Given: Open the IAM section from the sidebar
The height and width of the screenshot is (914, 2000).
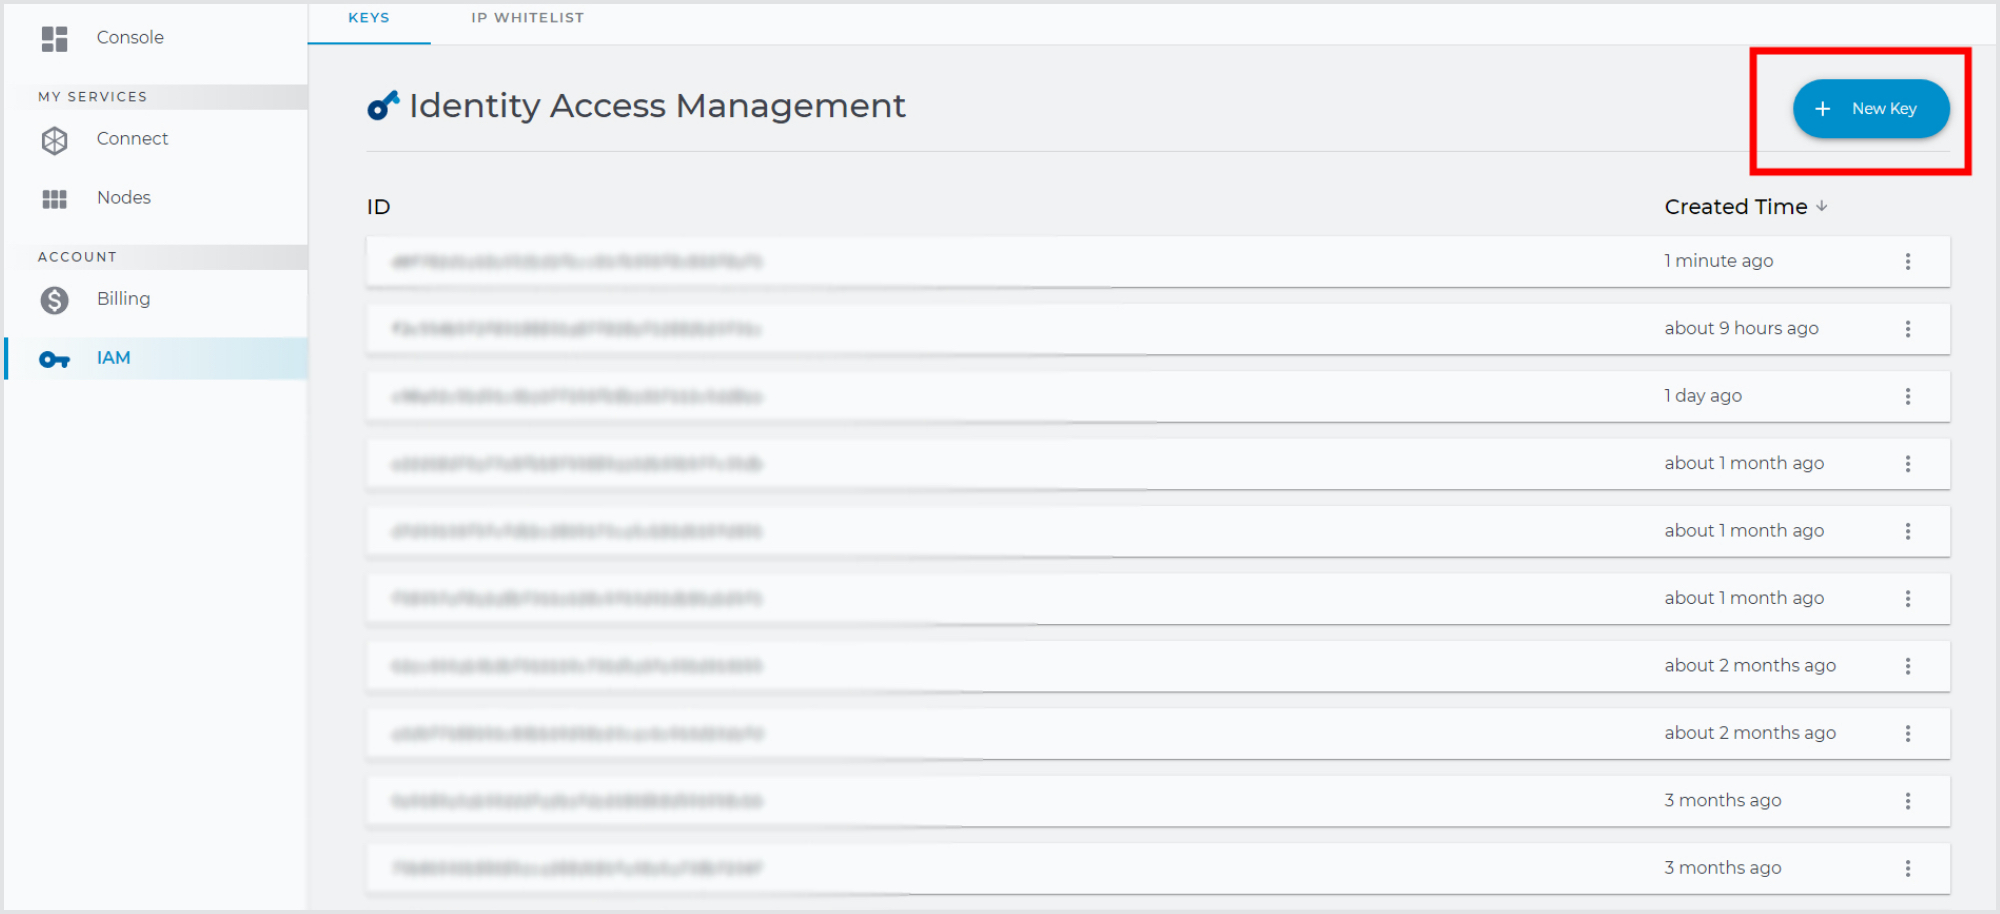Looking at the screenshot, I should pos(113,357).
